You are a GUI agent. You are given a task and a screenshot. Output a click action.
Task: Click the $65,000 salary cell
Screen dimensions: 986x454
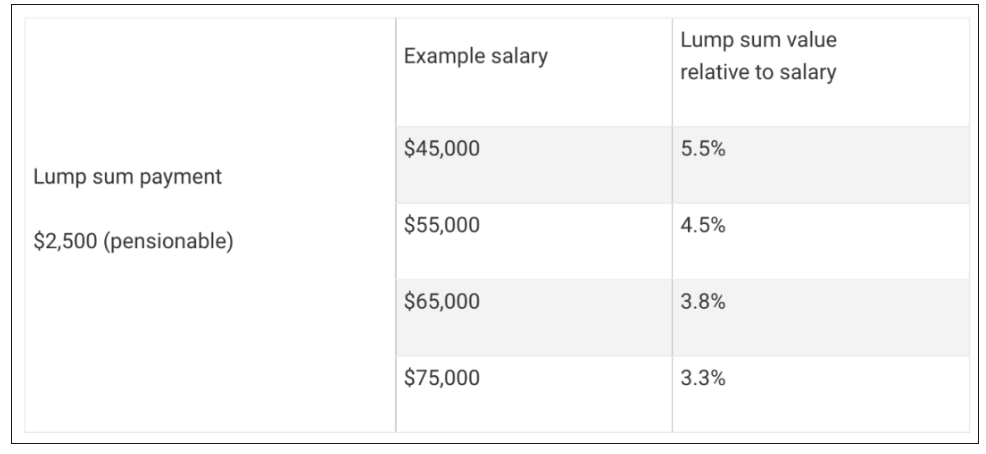click(442, 301)
